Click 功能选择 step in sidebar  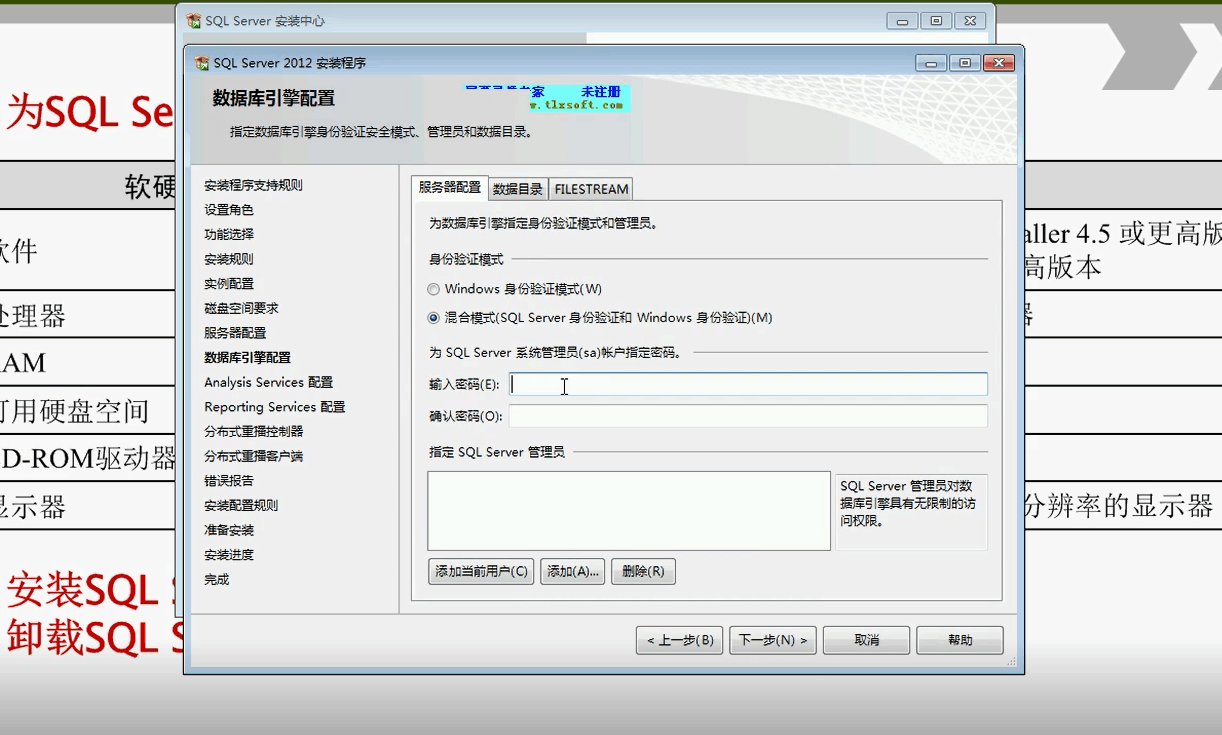coord(229,234)
